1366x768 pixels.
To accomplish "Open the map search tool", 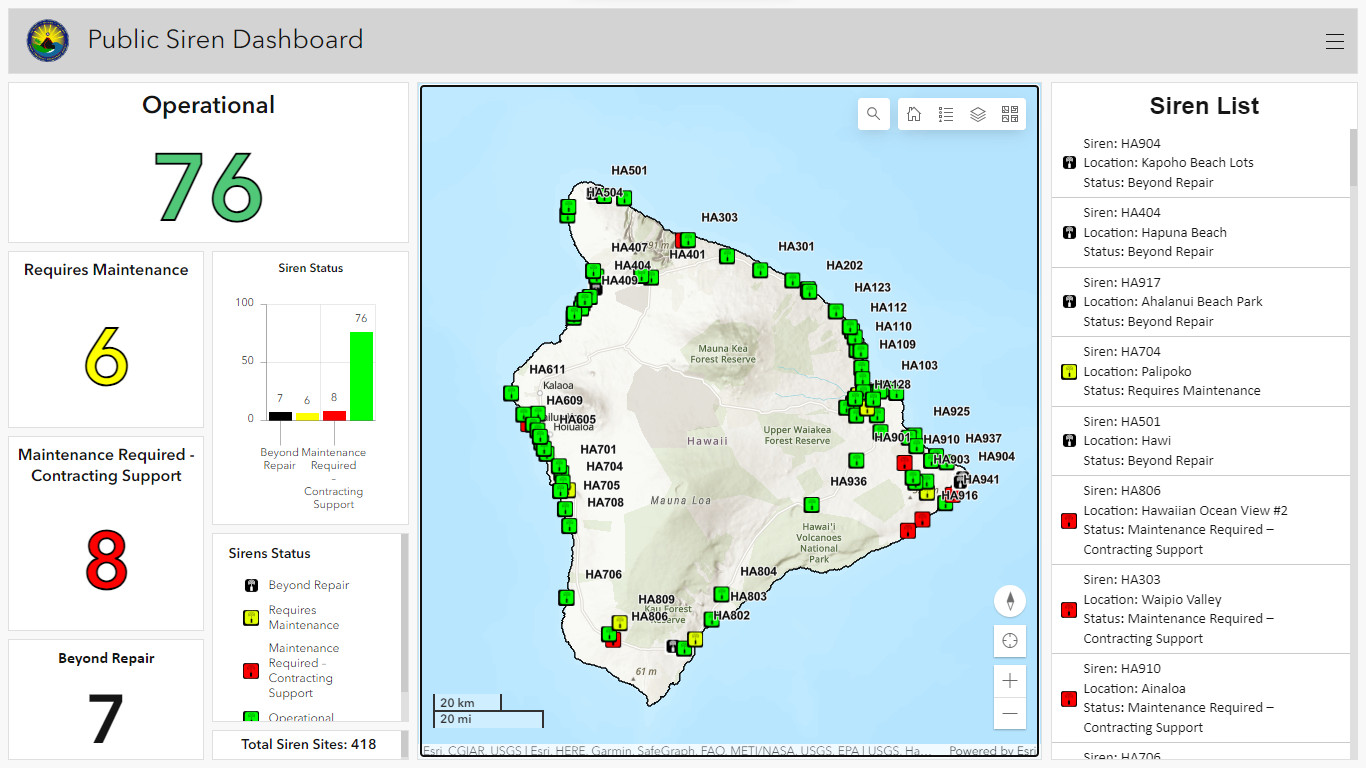I will click(x=874, y=114).
